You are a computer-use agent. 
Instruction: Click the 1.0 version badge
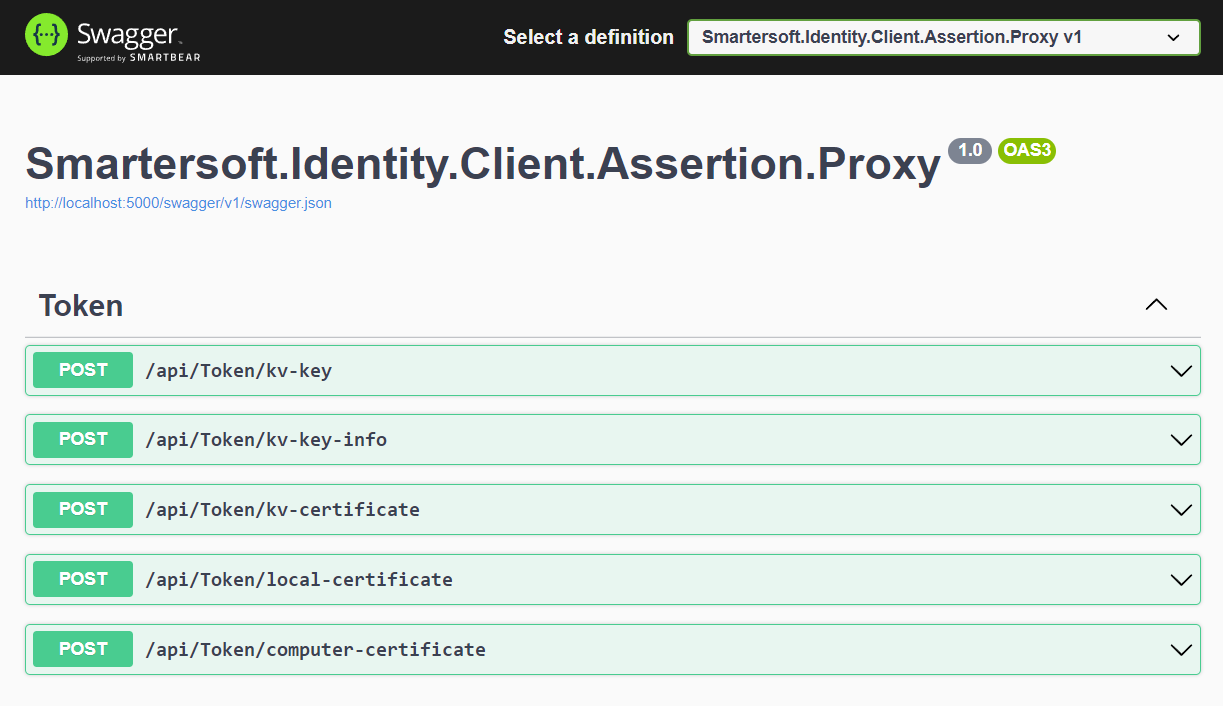coord(969,151)
